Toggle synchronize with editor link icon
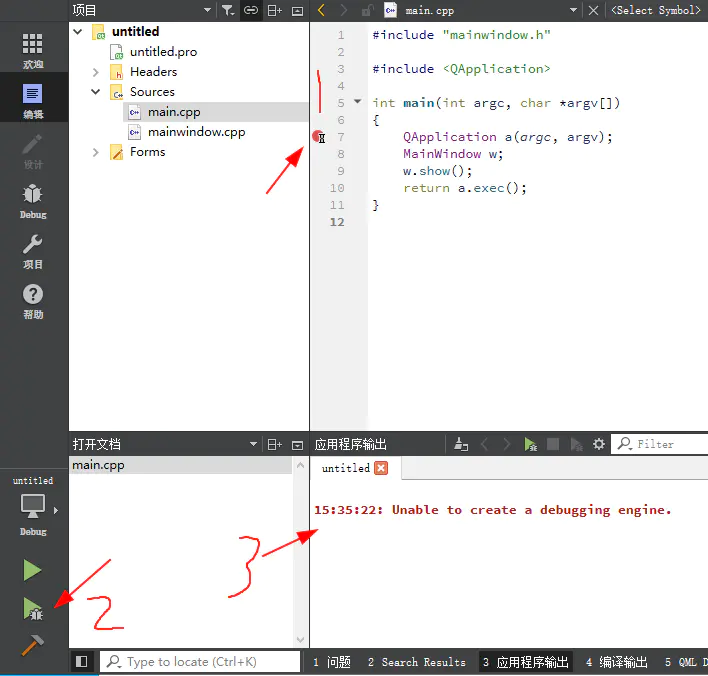 pyautogui.click(x=251, y=10)
